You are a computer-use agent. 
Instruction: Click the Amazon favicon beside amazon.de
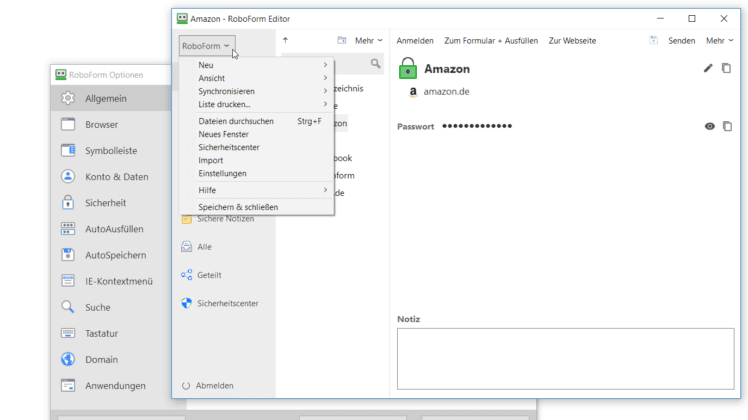(413, 92)
